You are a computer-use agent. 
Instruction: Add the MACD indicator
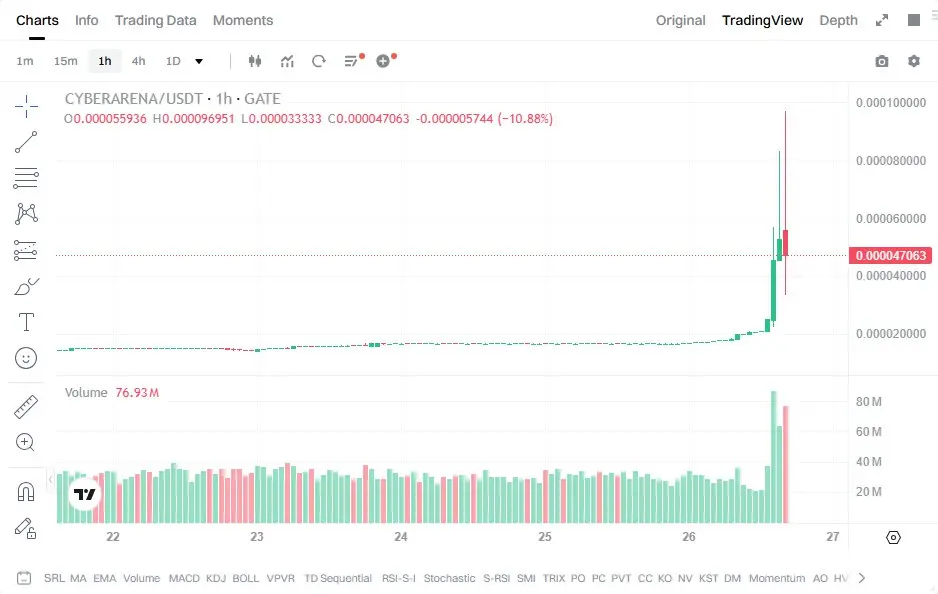(x=184, y=578)
